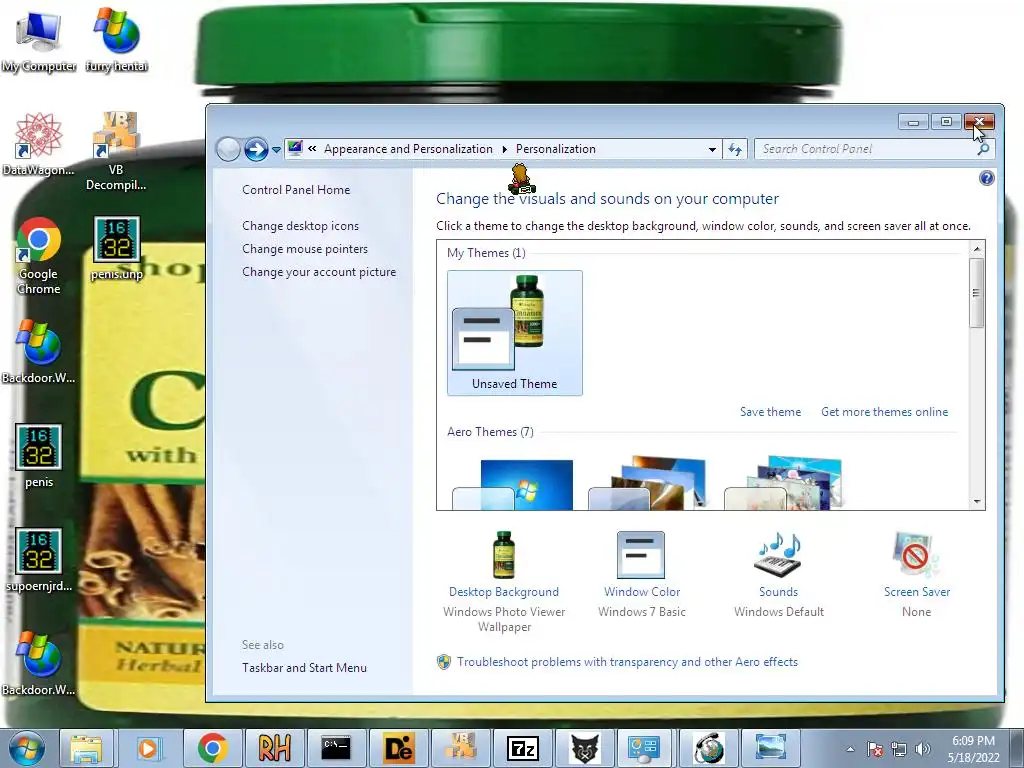Open the Command Prompt taskbar icon
Screen dimensions: 1024x768
click(x=336, y=748)
